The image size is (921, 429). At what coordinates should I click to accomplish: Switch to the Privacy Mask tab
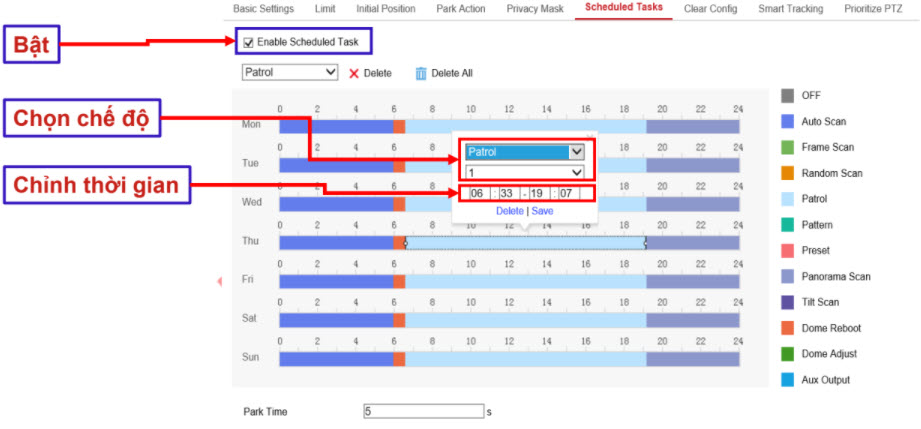click(x=534, y=9)
